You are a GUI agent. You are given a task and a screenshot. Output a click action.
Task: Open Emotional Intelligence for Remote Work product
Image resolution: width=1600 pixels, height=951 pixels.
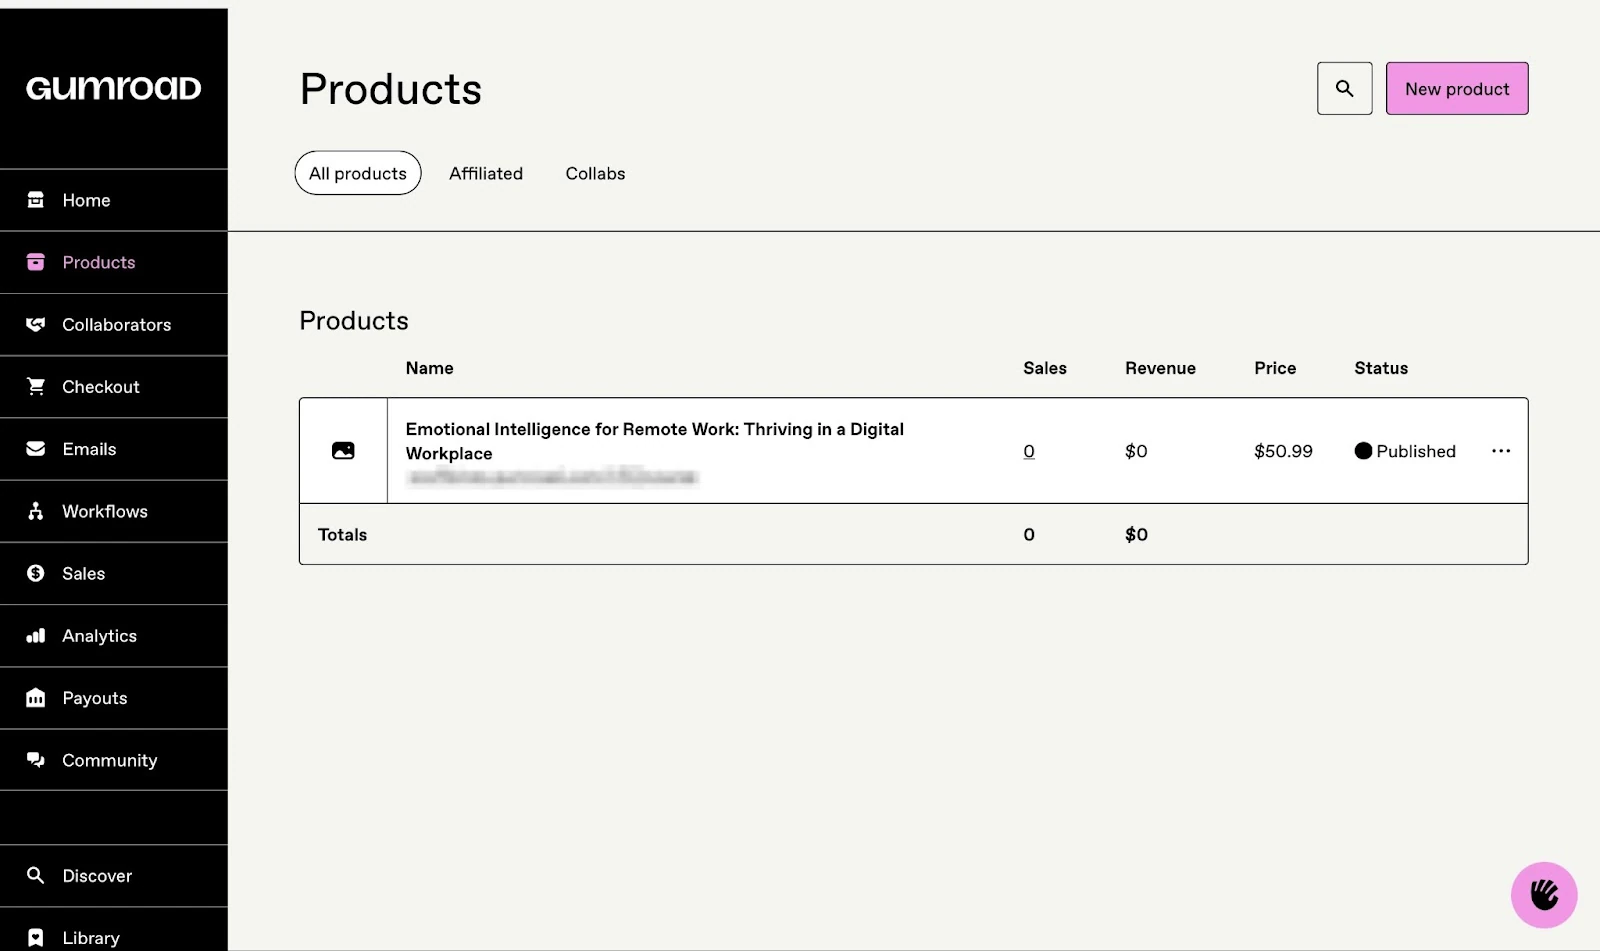point(654,441)
